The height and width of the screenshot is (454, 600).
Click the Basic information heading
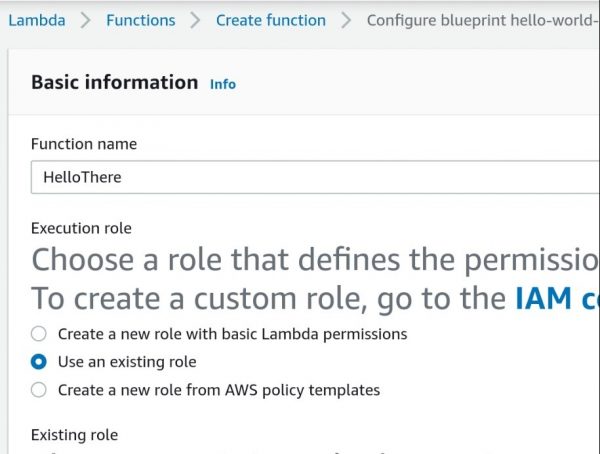point(114,82)
